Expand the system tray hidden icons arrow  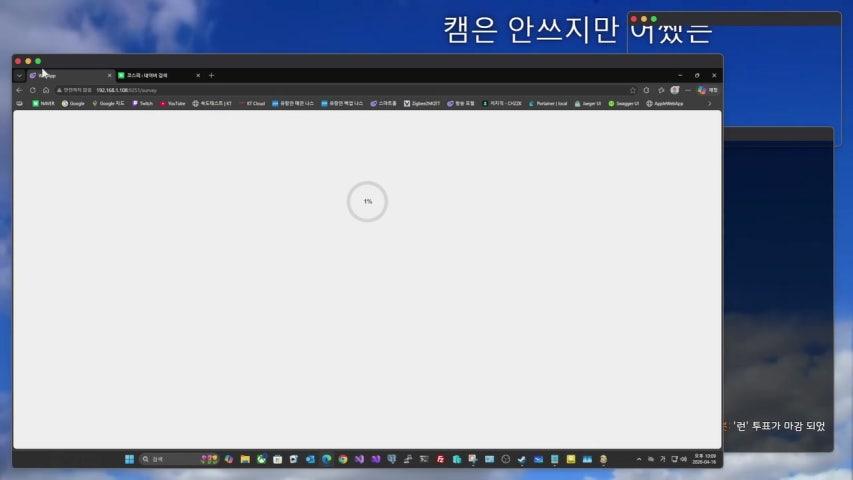[639, 459]
